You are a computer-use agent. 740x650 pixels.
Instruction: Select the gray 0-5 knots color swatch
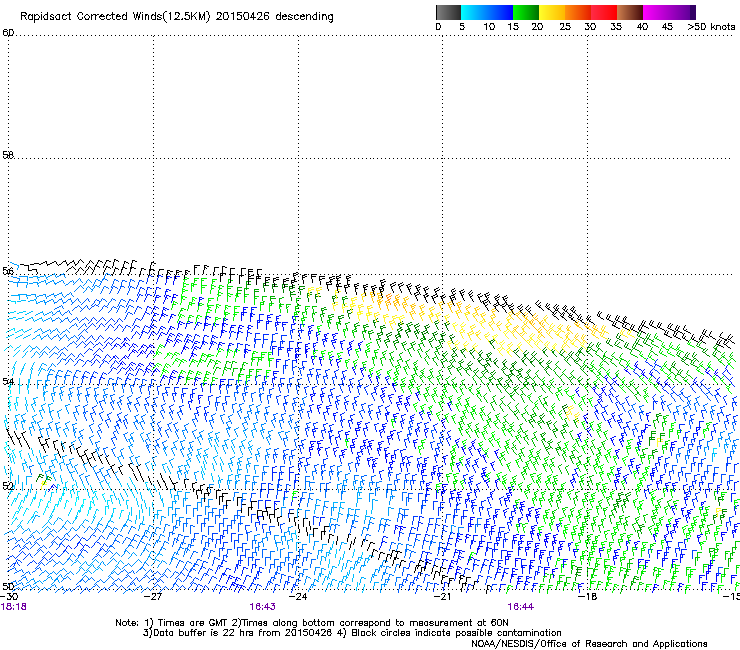point(448,12)
